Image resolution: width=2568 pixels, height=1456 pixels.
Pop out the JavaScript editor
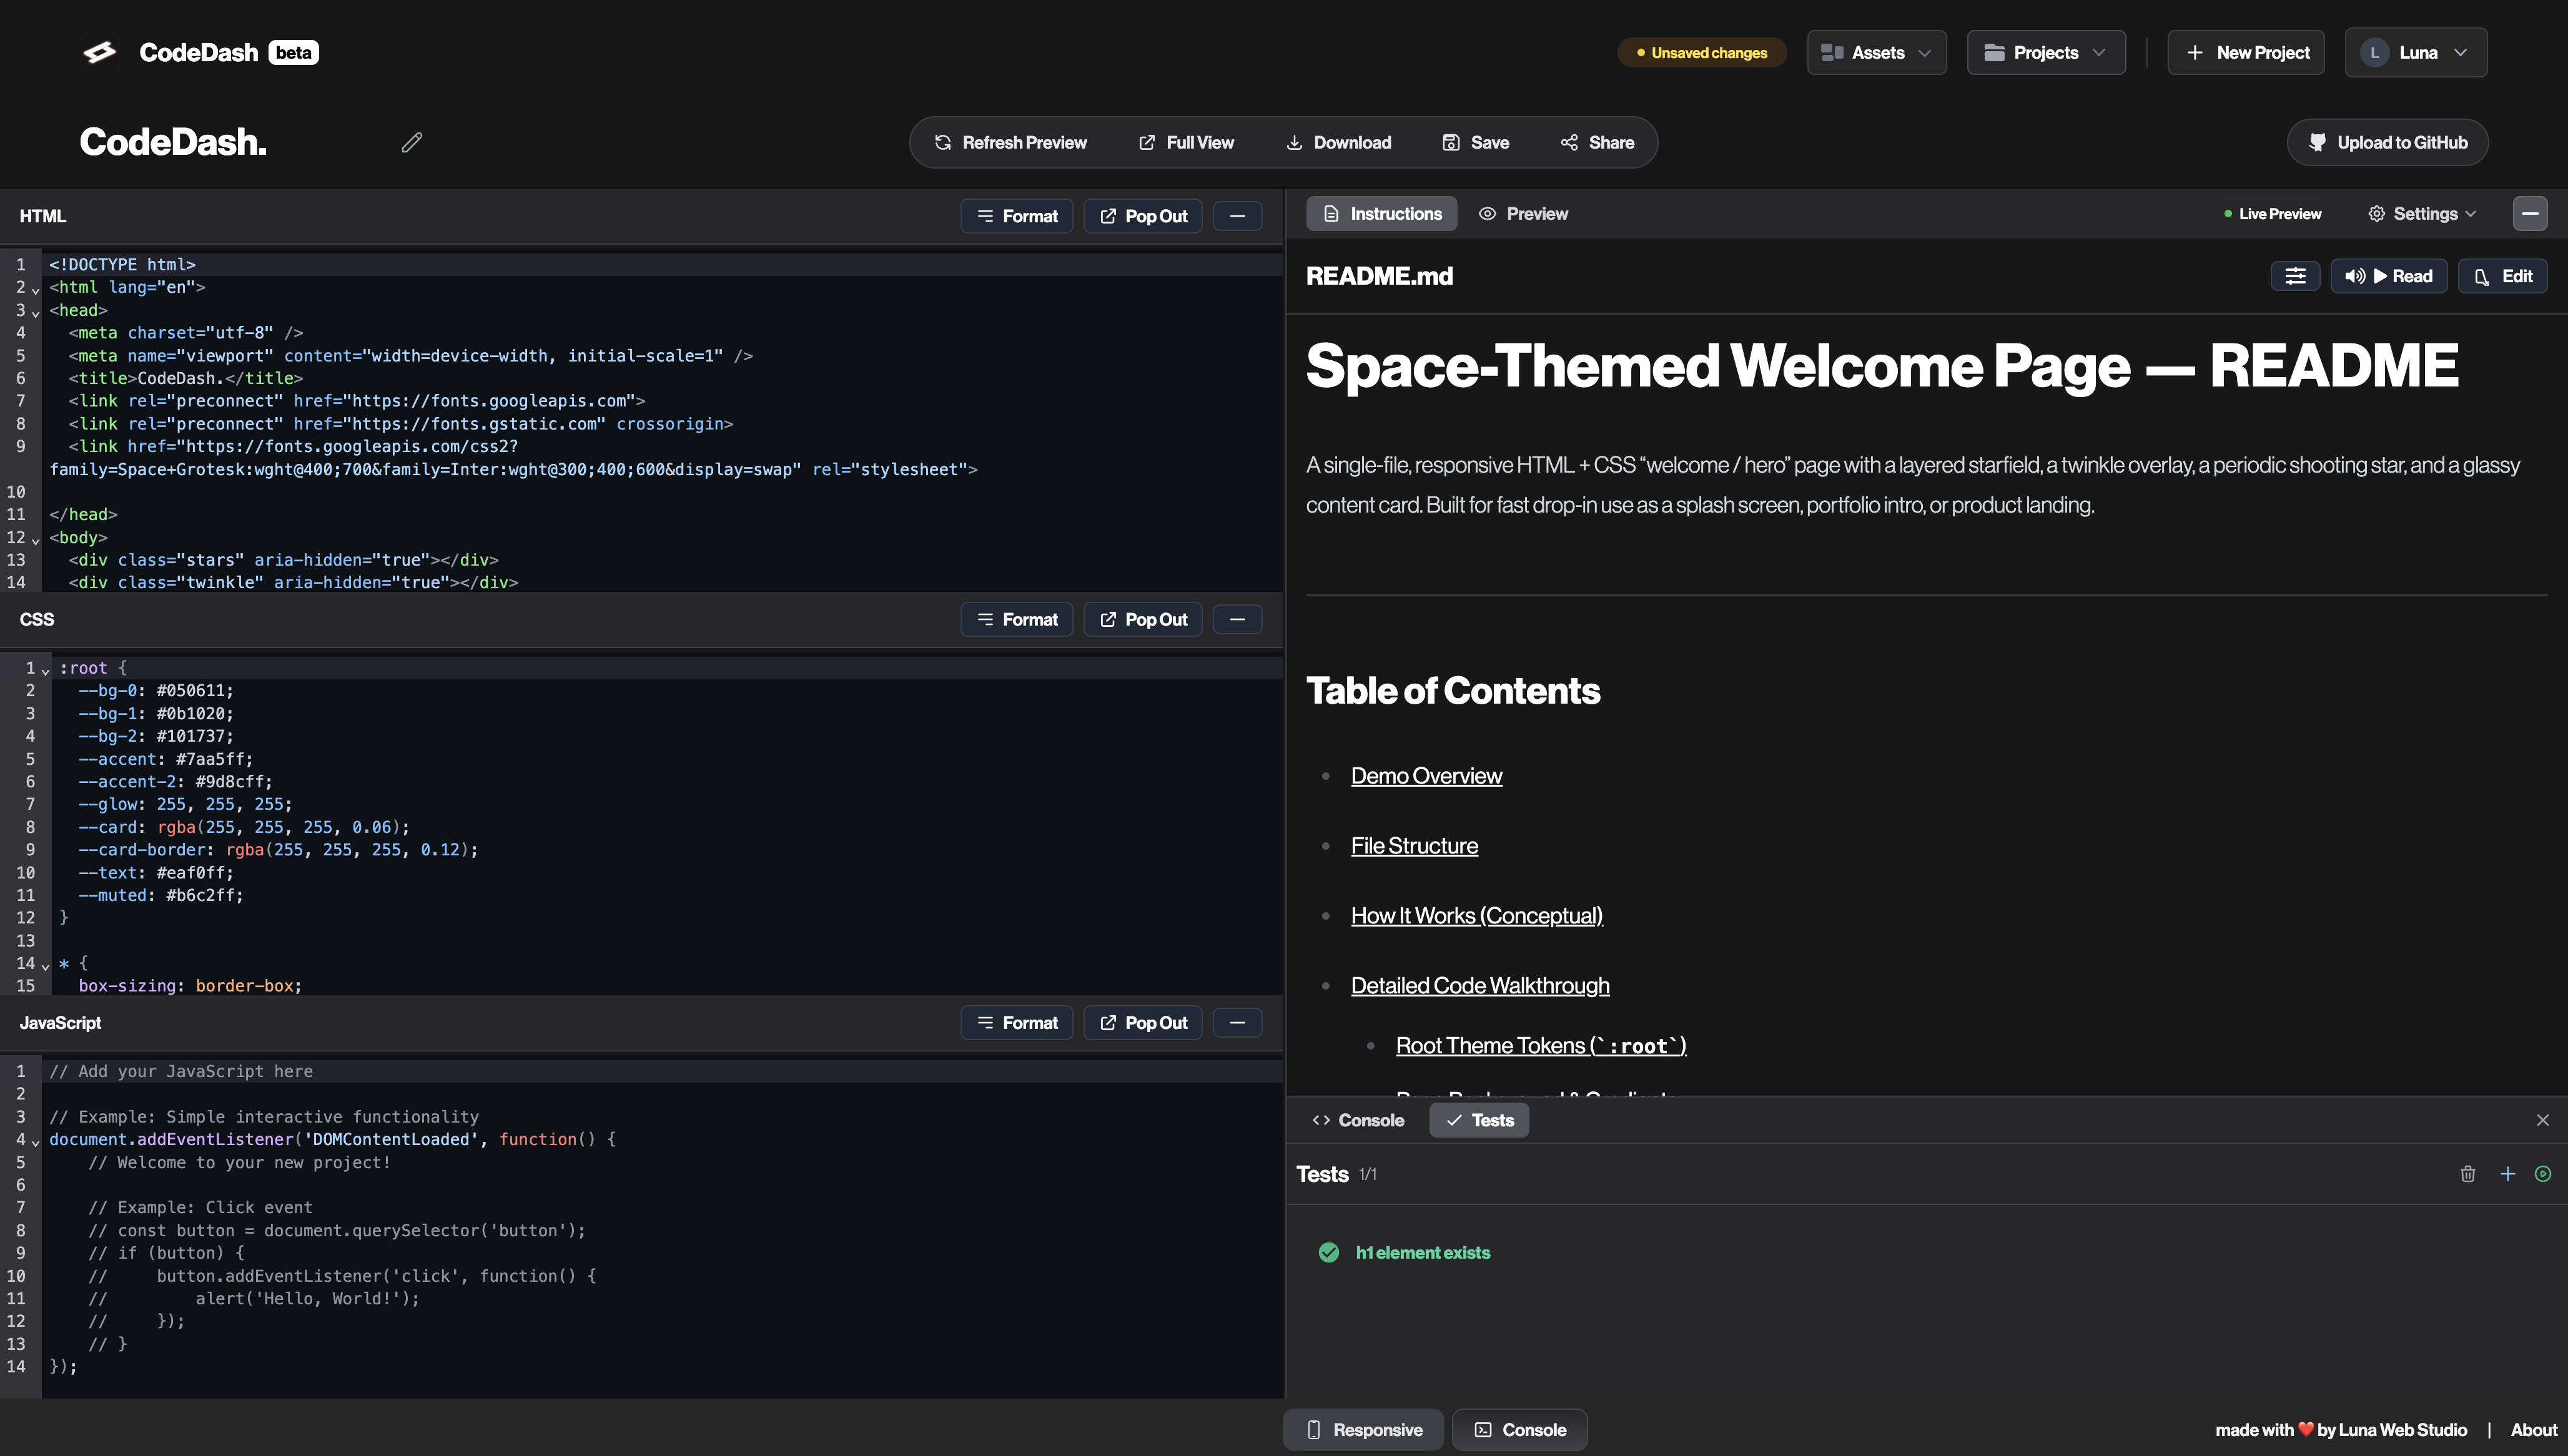point(1142,1022)
